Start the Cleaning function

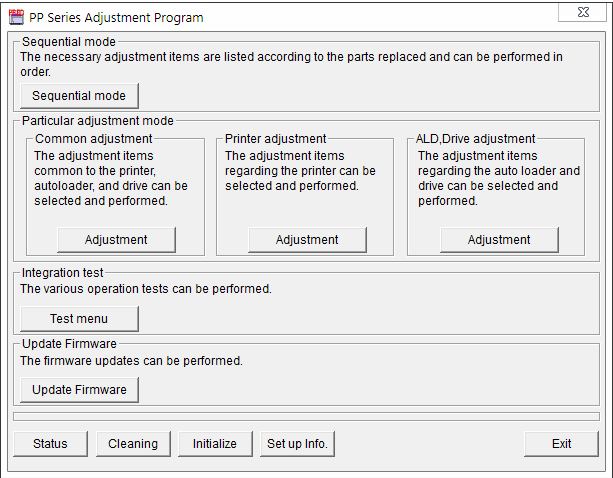(133, 444)
